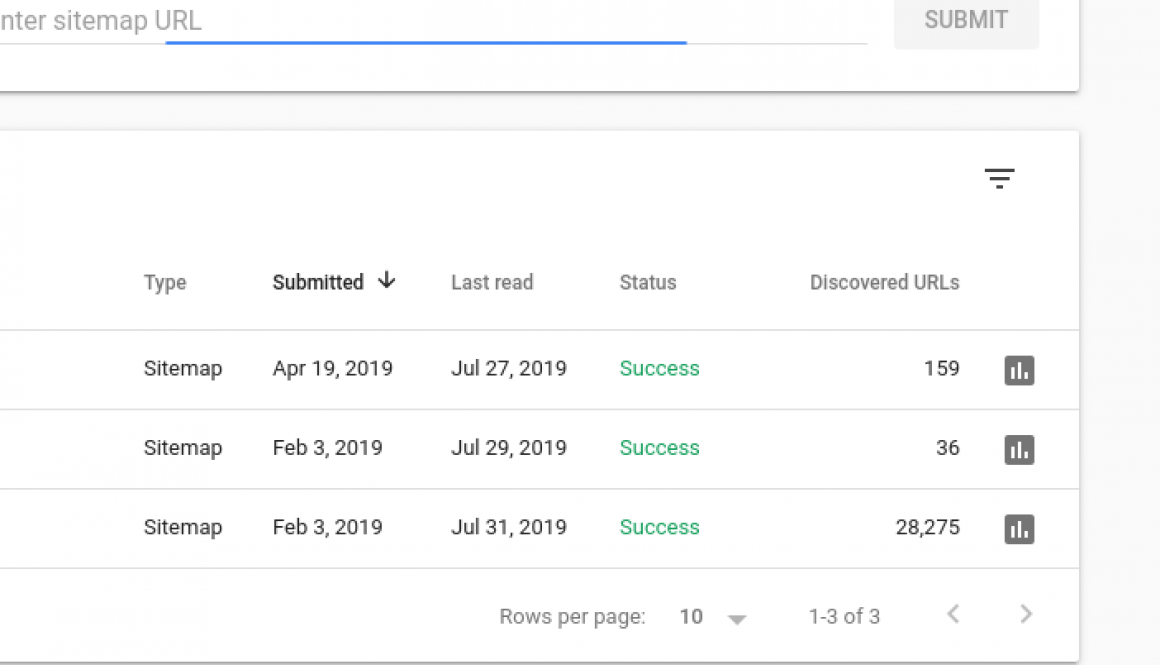Toggle Submitted column sort arrow
The height and width of the screenshot is (665, 1160).
(387, 281)
